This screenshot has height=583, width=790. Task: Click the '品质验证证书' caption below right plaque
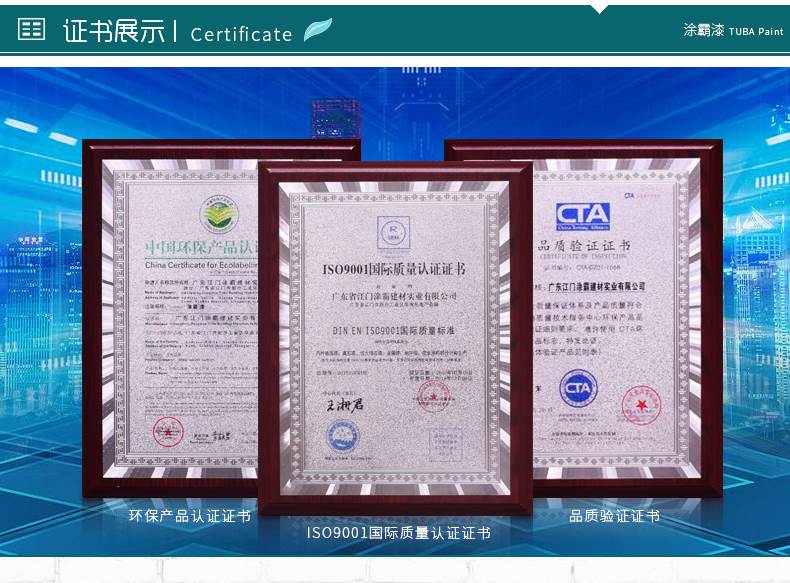tap(615, 516)
